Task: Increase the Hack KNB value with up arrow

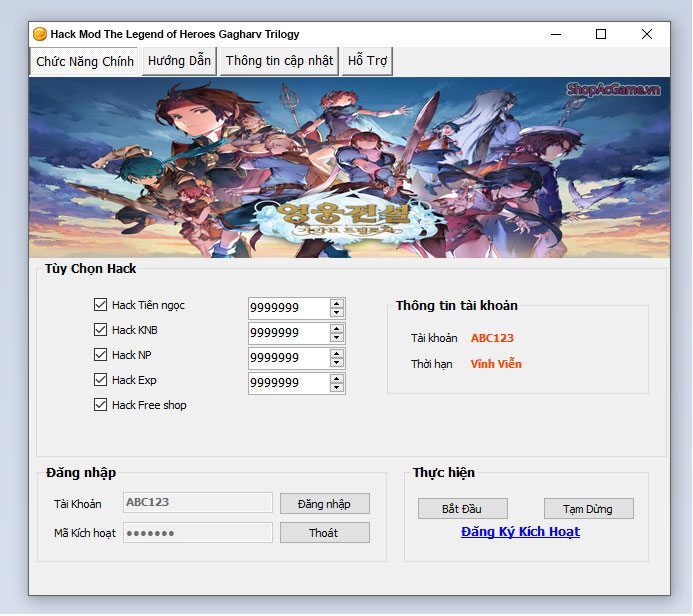Action: click(337, 329)
